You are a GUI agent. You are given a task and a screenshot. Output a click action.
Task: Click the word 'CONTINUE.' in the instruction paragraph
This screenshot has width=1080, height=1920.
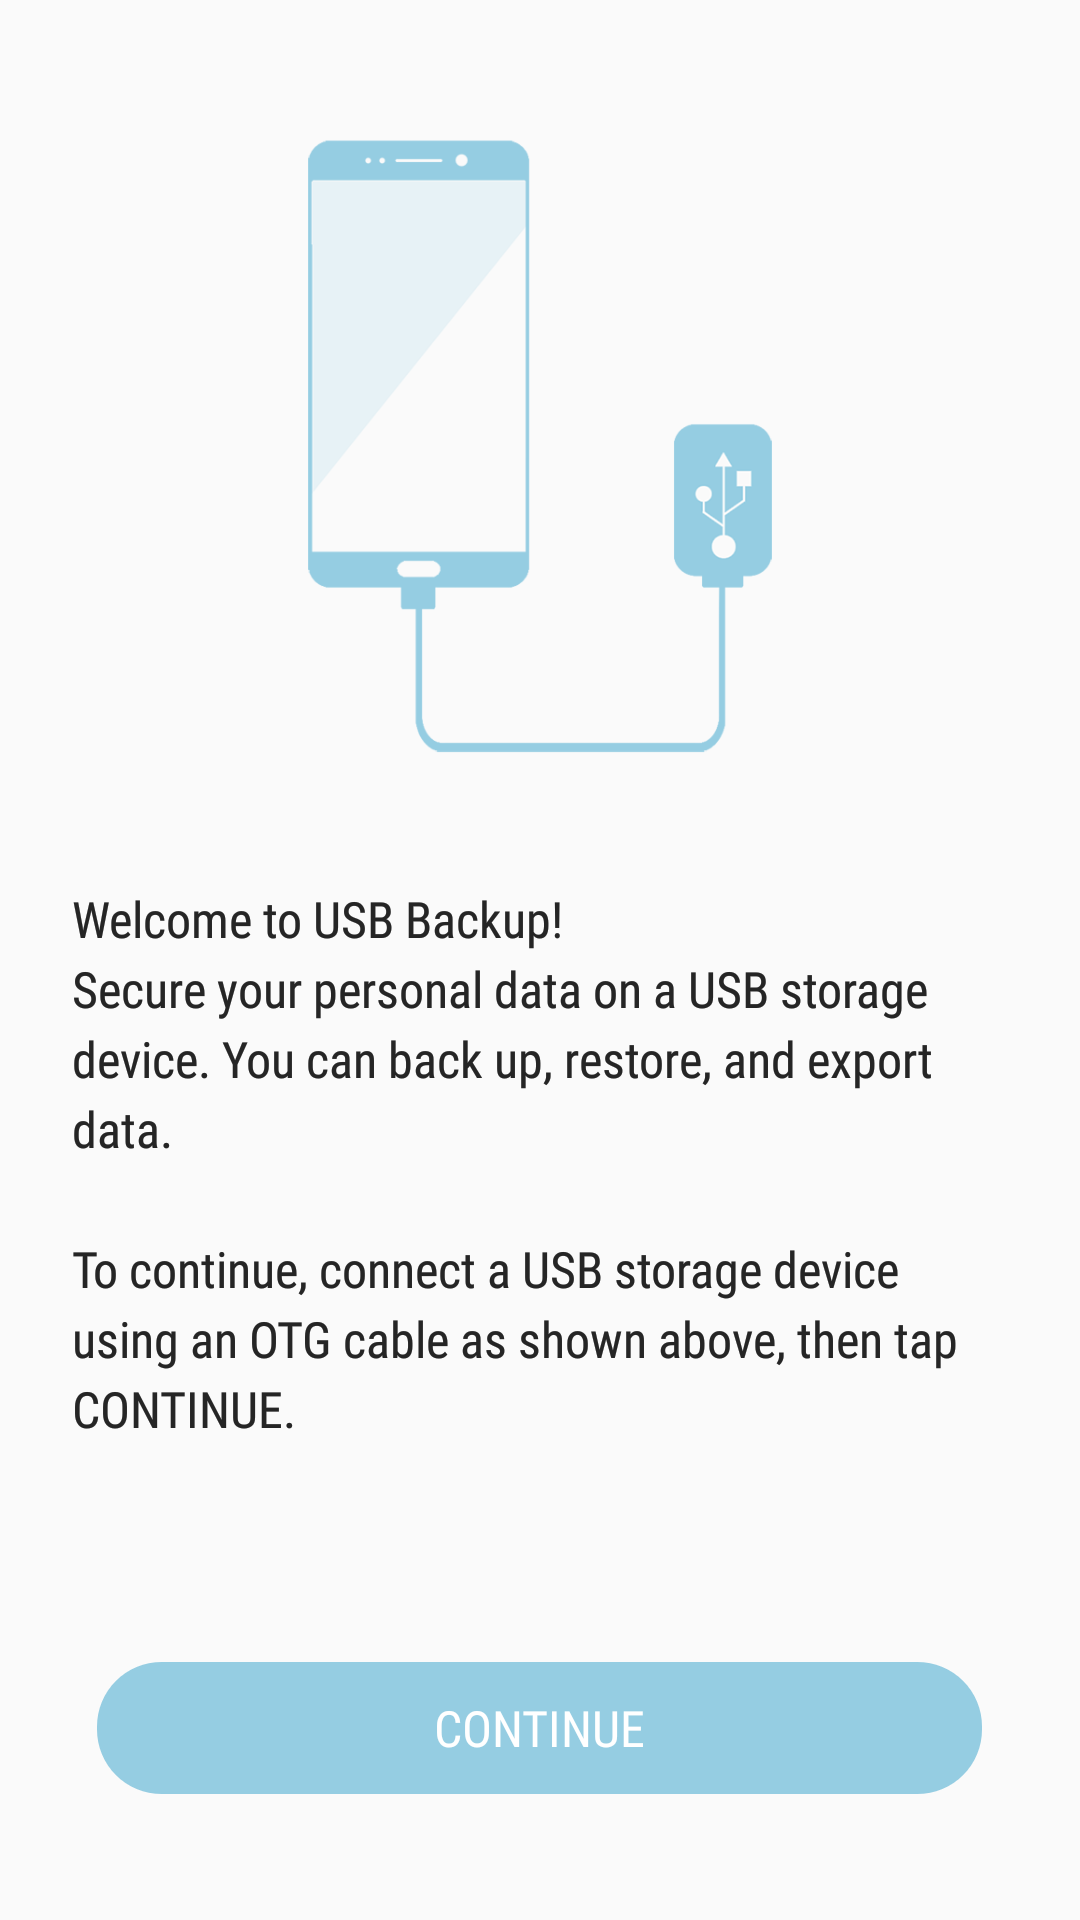(x=184, y=1412)
